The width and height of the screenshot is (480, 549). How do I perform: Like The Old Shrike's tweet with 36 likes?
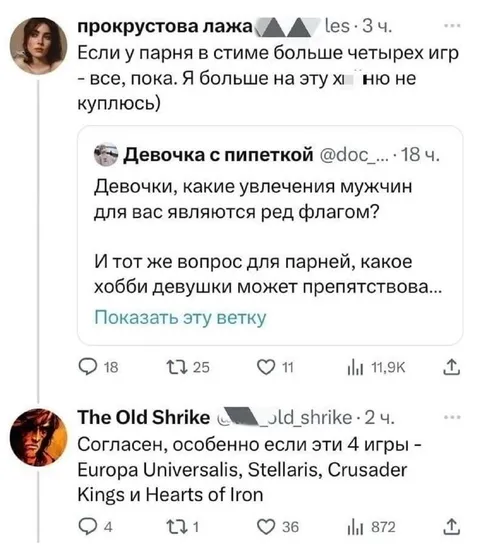pos(266,527)
